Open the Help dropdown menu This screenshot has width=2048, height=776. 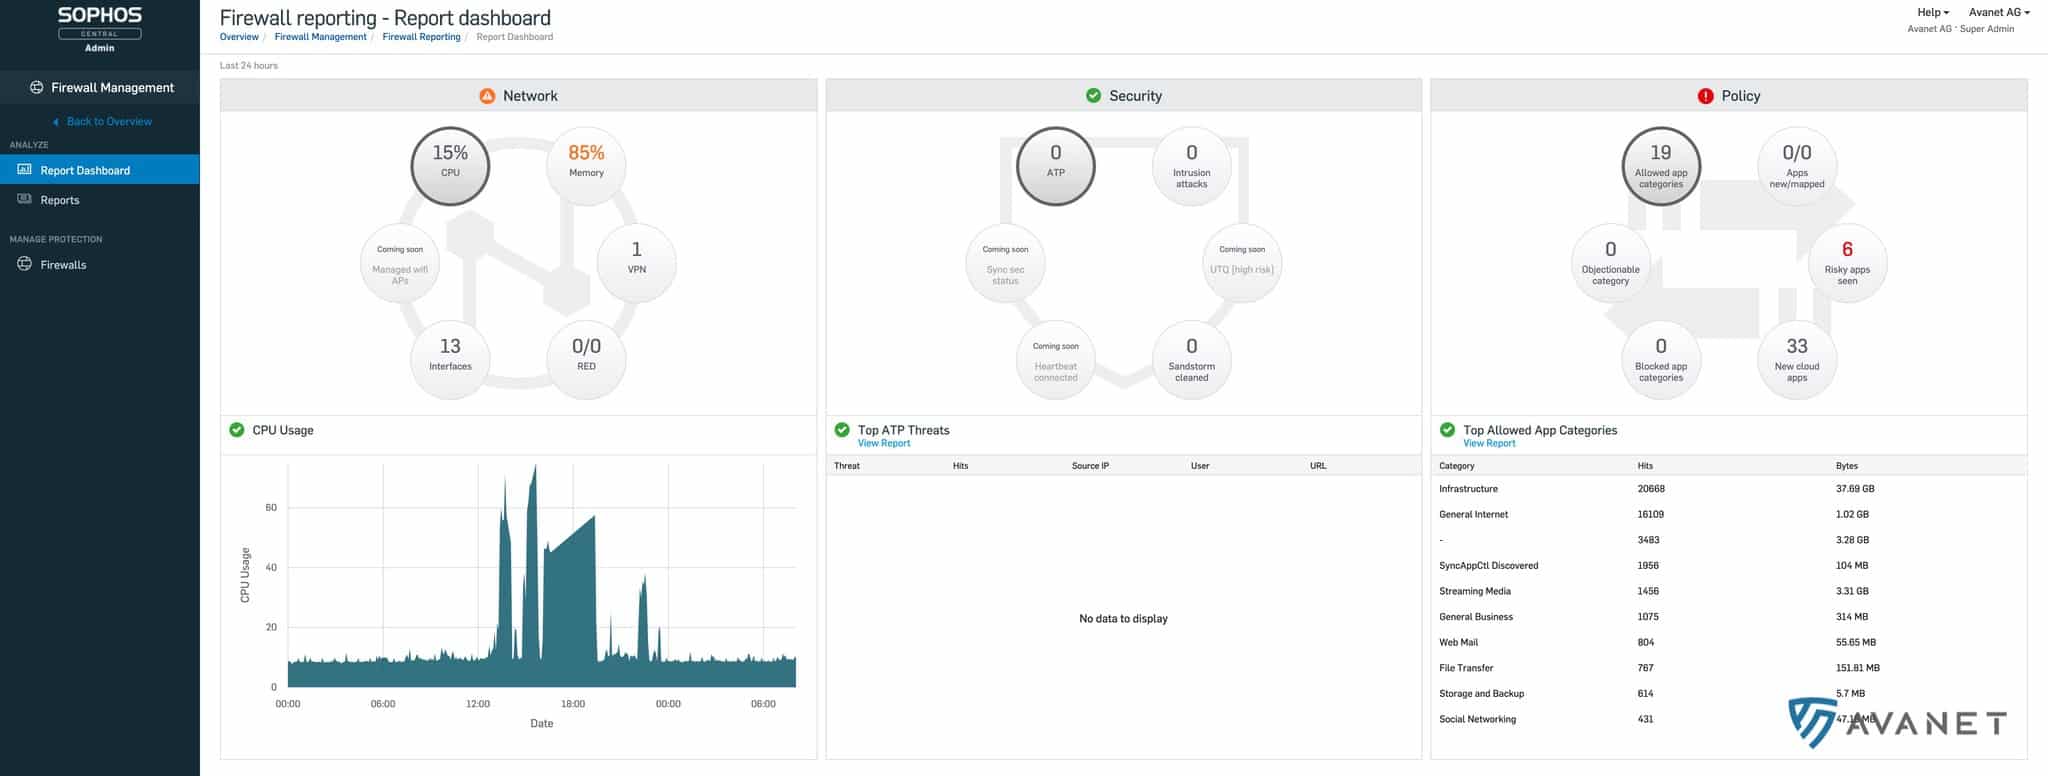(1932, 12)
